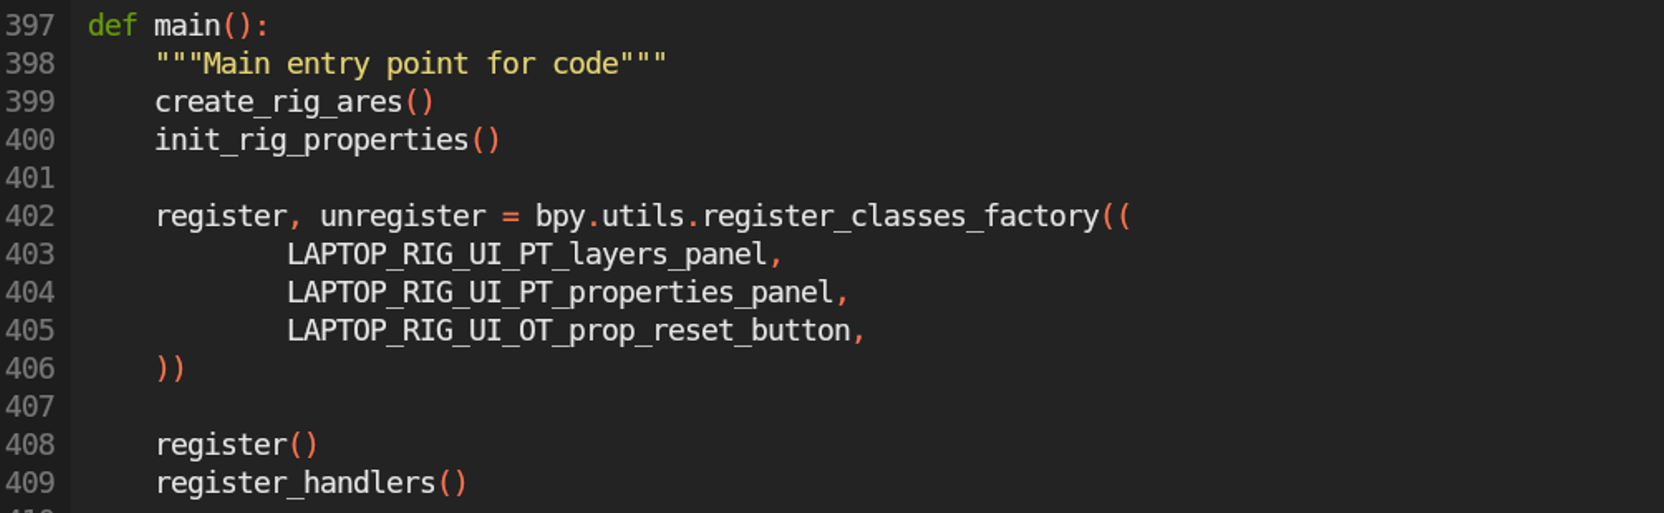Screen dimensions: 1664x513
Task: Click LAPTOP_RIG_UI_PT_layers_panel class name
Action: pyautogui.click(x=527, y=255)
